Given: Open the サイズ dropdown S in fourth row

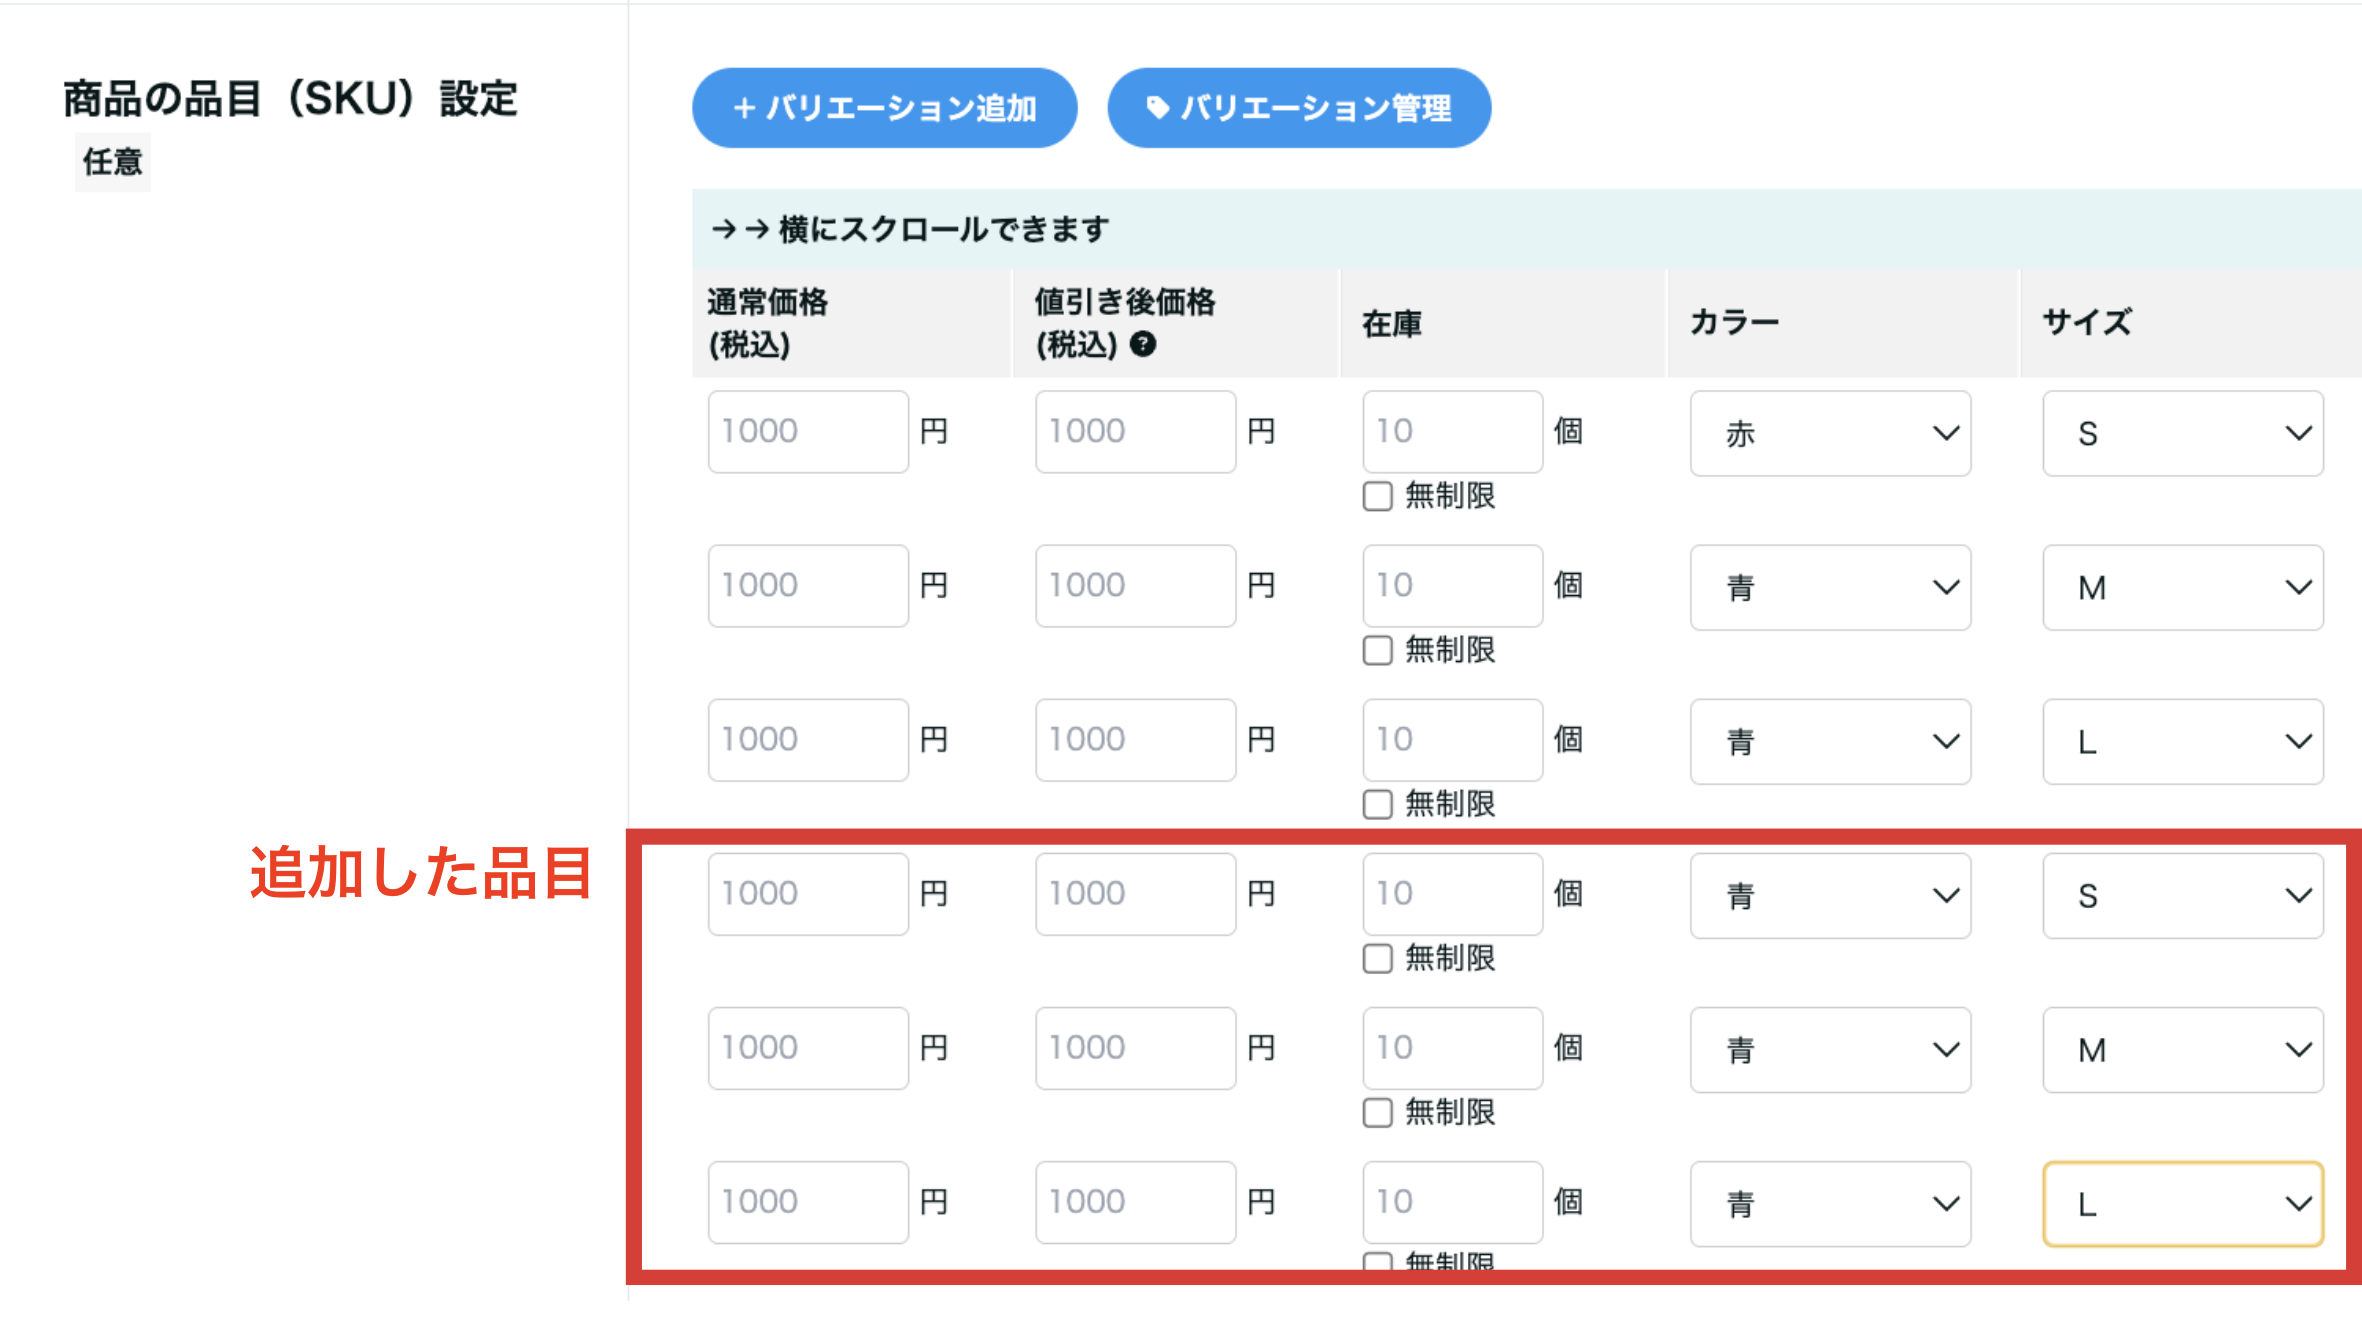Looking at the screenshot, I should click(x=2183, y=895).
